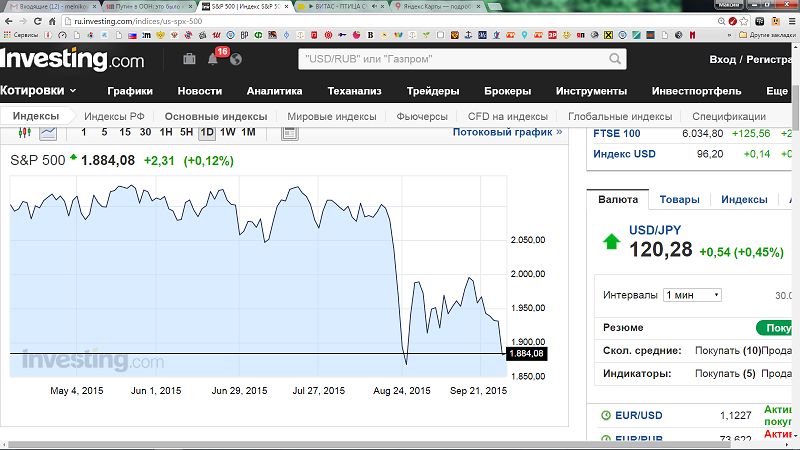The image size is (800, 450).
Task: Select the Индексы submenu tab
Action: [x=36, y=116]
